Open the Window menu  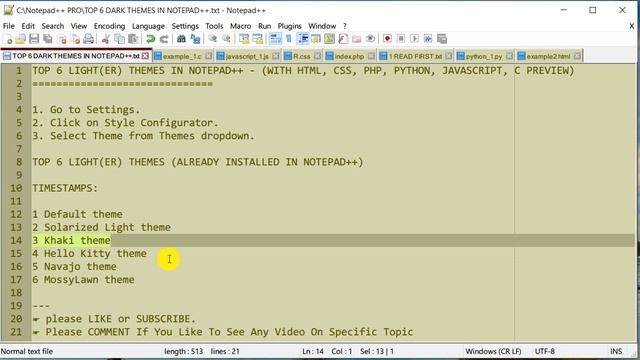click(x=322, y=26)
